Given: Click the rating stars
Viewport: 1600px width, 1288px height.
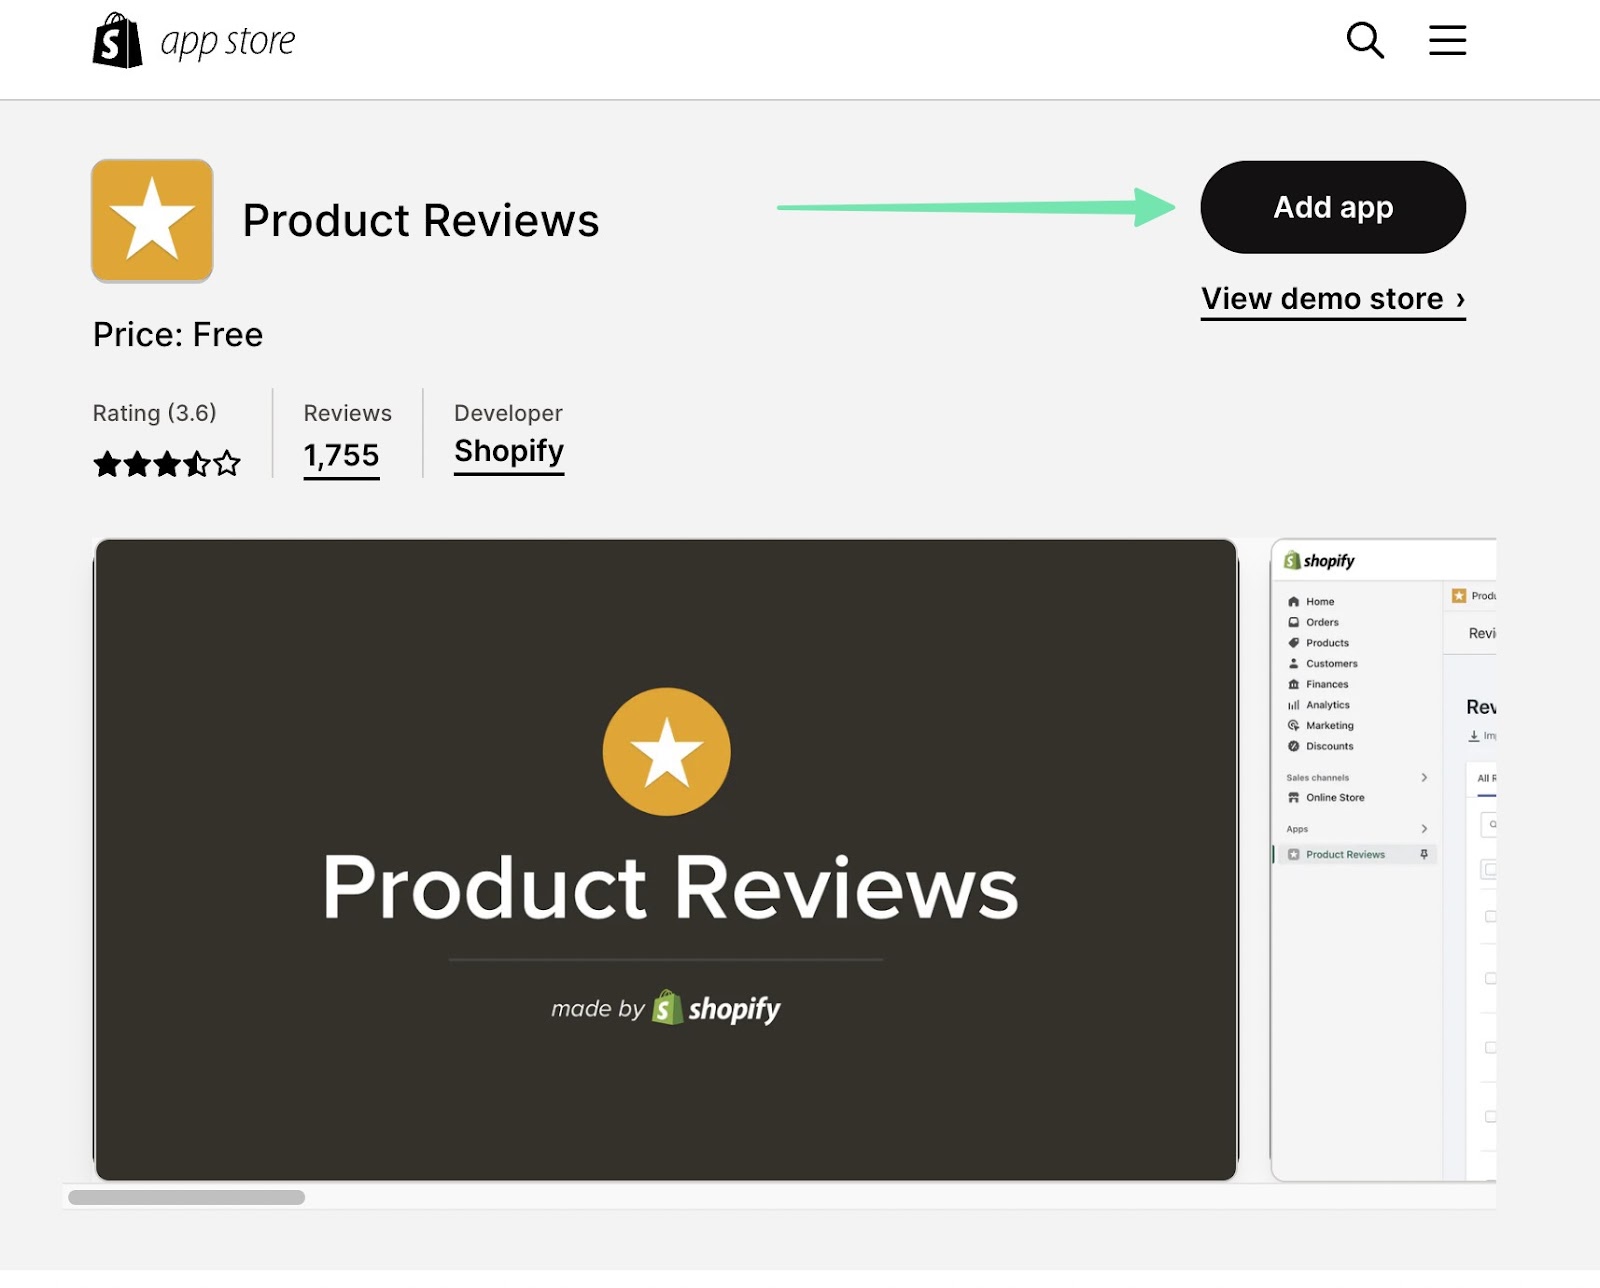Looking at the screenshot, I should [167, 464].
